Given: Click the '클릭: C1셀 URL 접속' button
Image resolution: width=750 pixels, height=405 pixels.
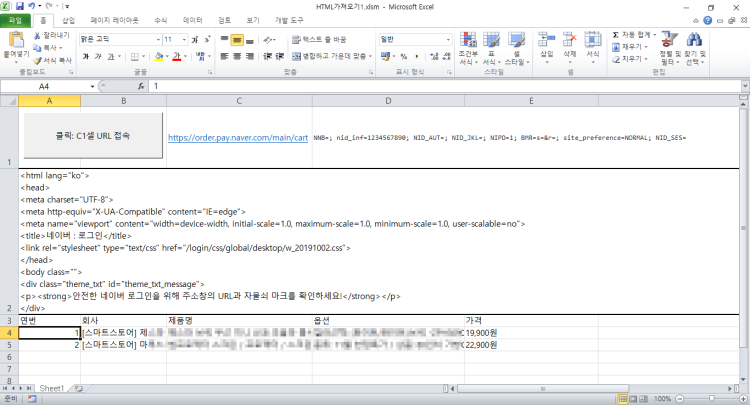Looking at the screenshot, I should click(x=93, y=136).
